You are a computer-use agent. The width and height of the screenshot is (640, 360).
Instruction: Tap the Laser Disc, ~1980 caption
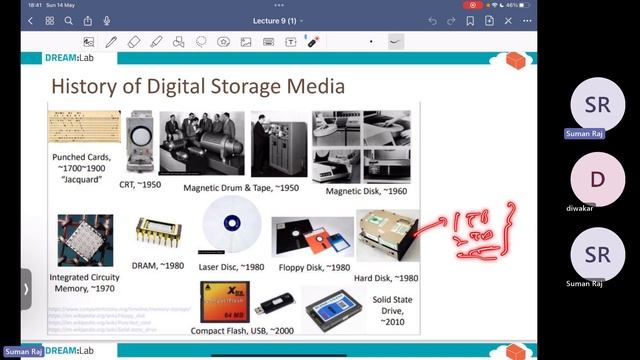click(231, 267)
